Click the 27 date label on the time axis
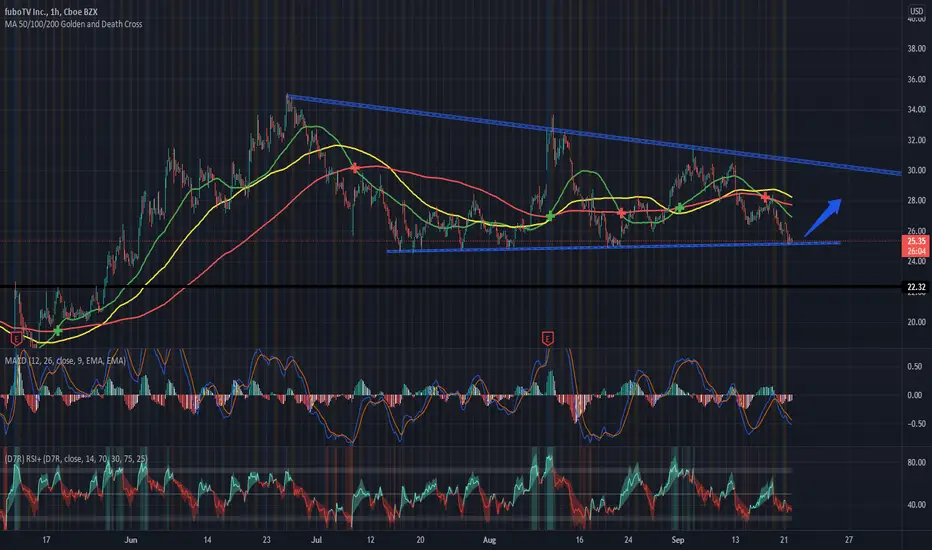This screenshot has width=932, height=550. 849,540
